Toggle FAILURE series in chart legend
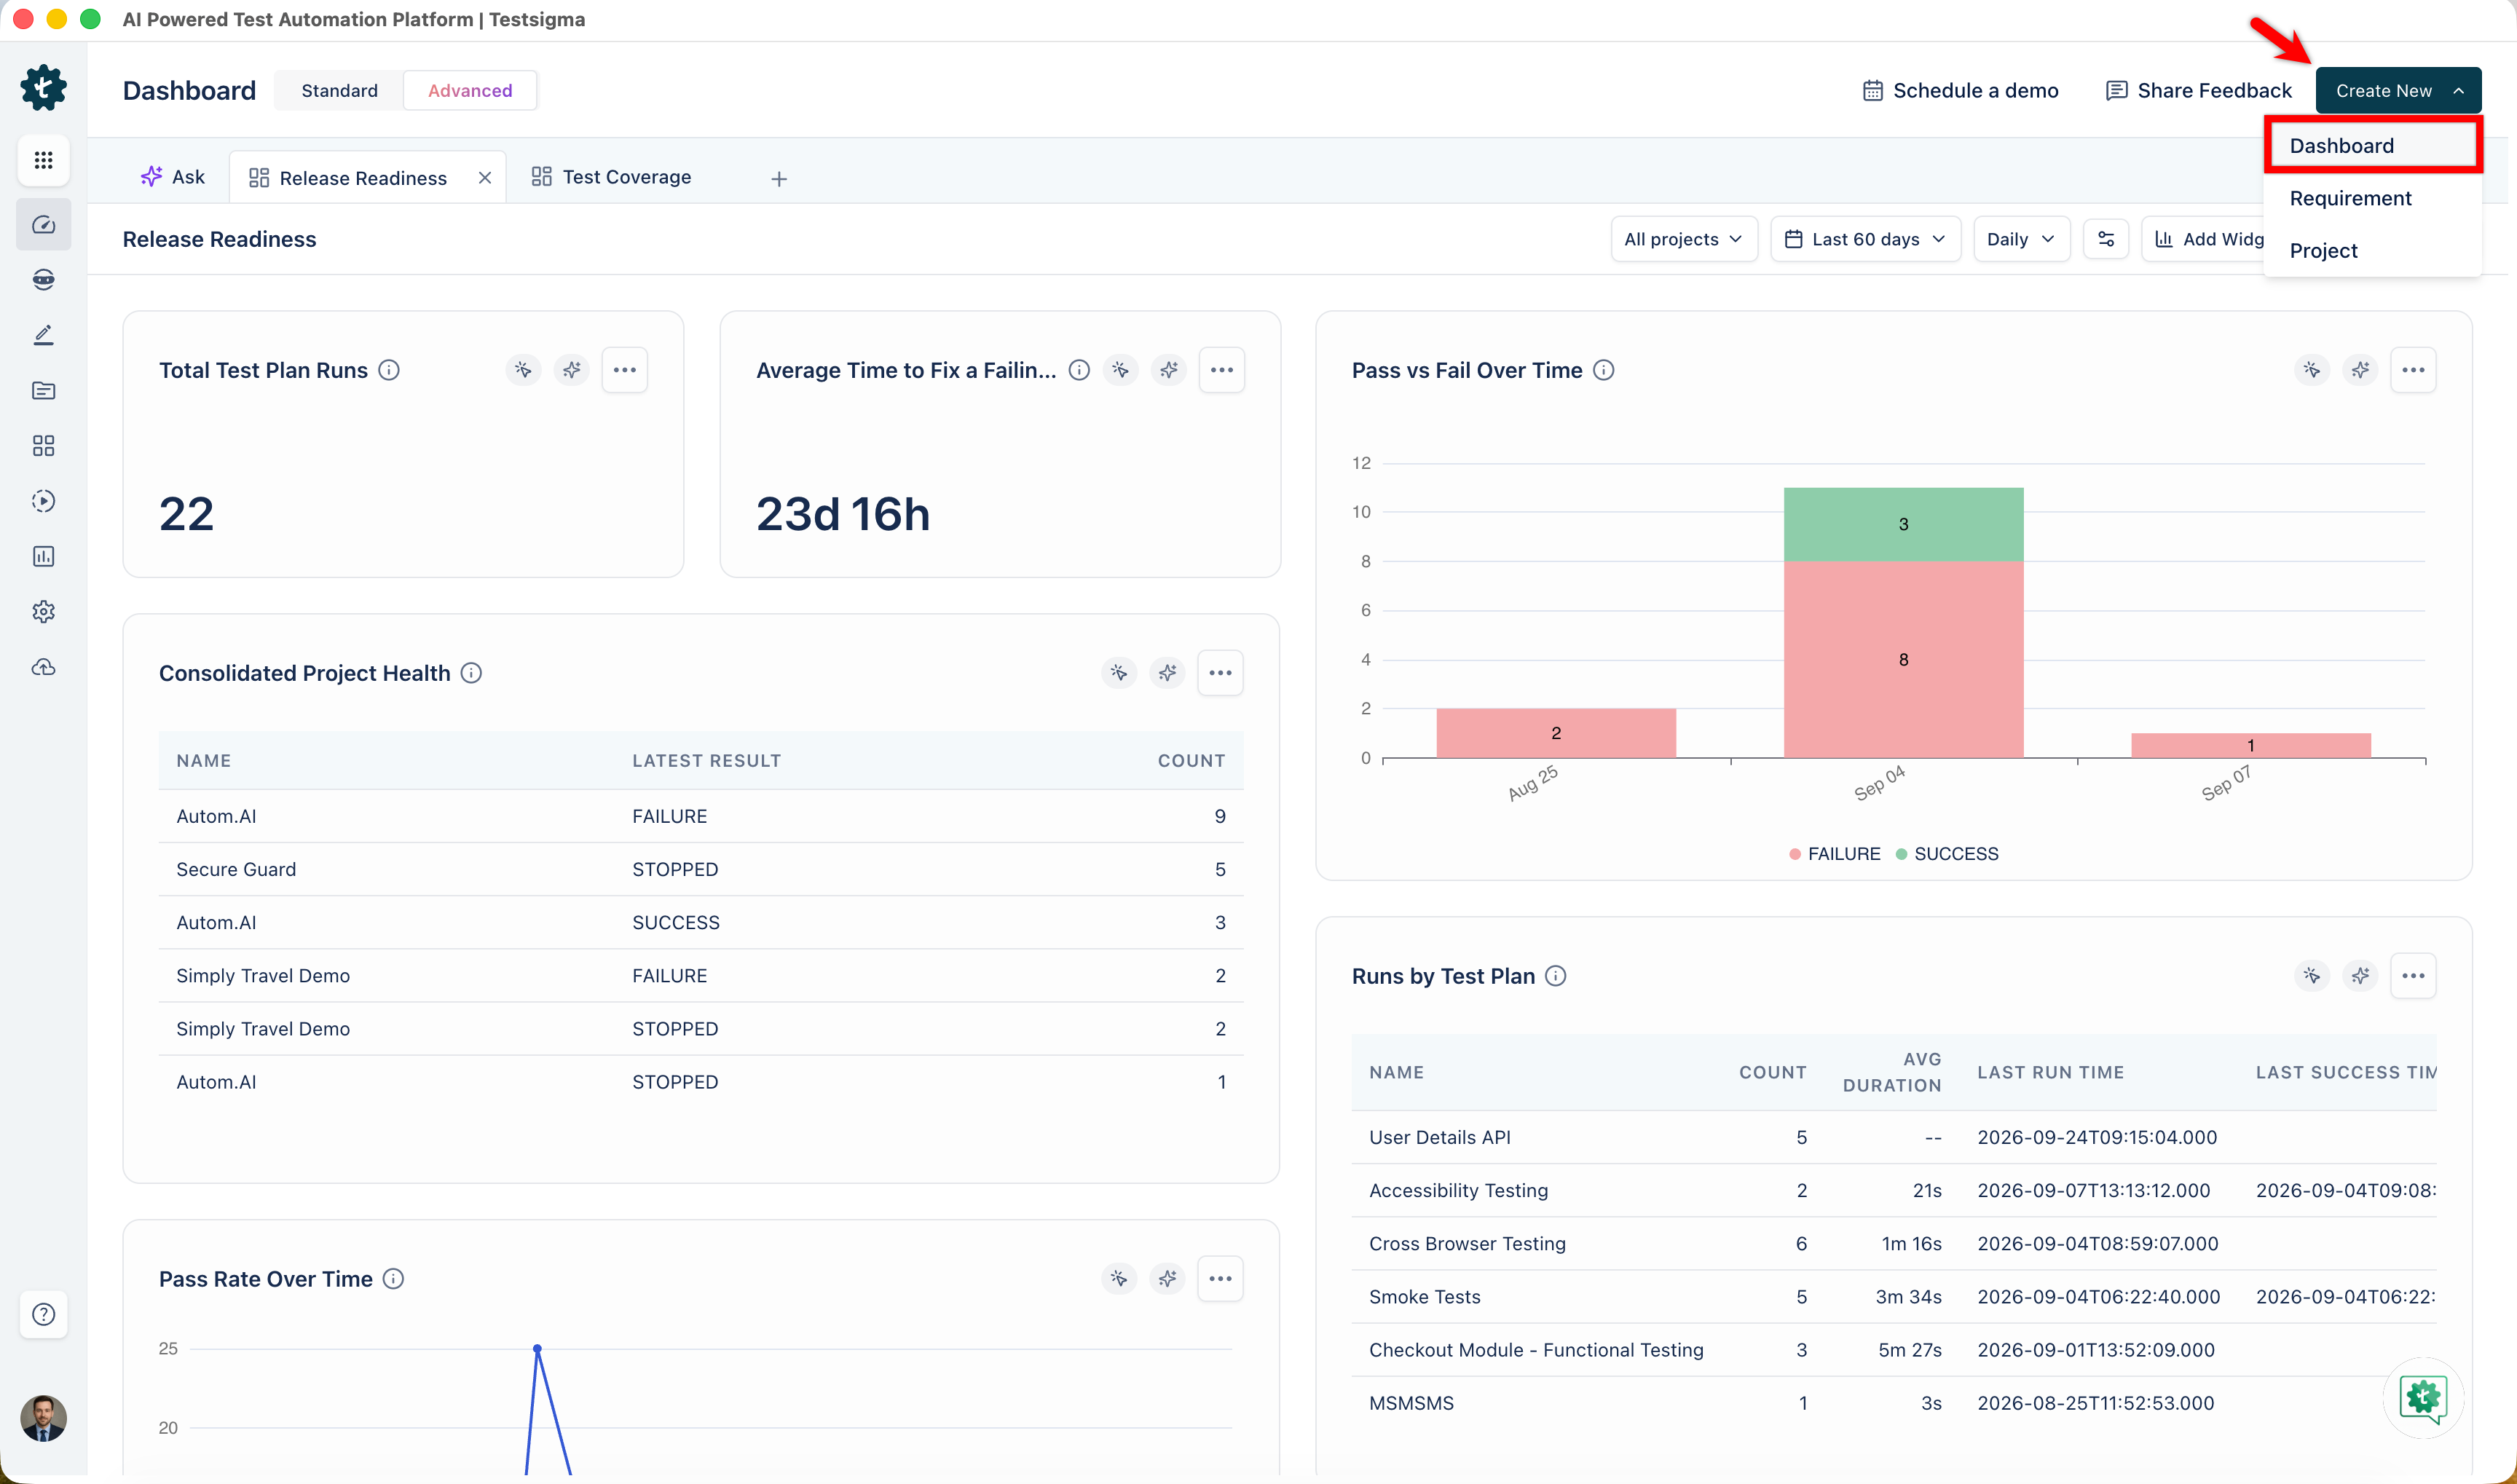2517x1484 pixels. (x=1835, y=854)
